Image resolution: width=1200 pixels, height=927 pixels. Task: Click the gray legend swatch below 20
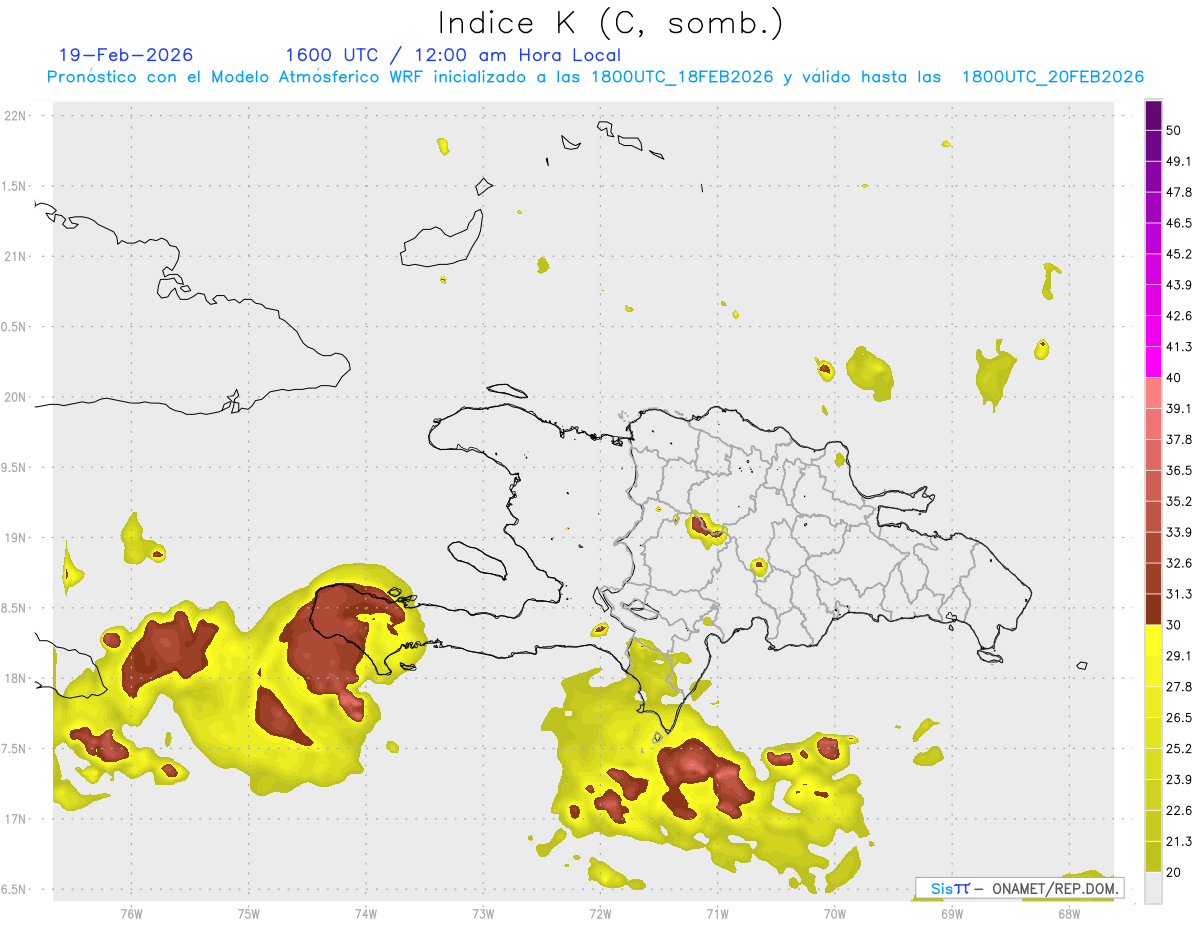pos(1154,888)
